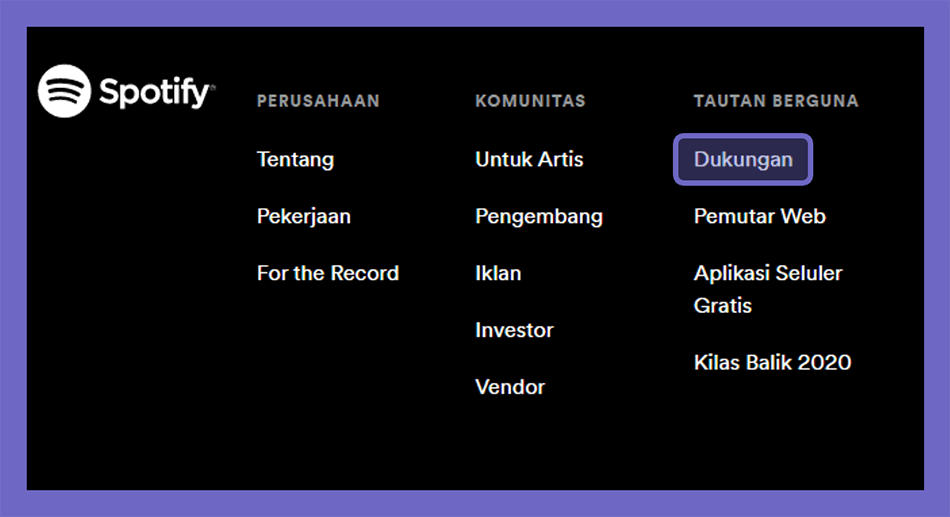Click the Spotify wordmark text

tap(154, 93)
